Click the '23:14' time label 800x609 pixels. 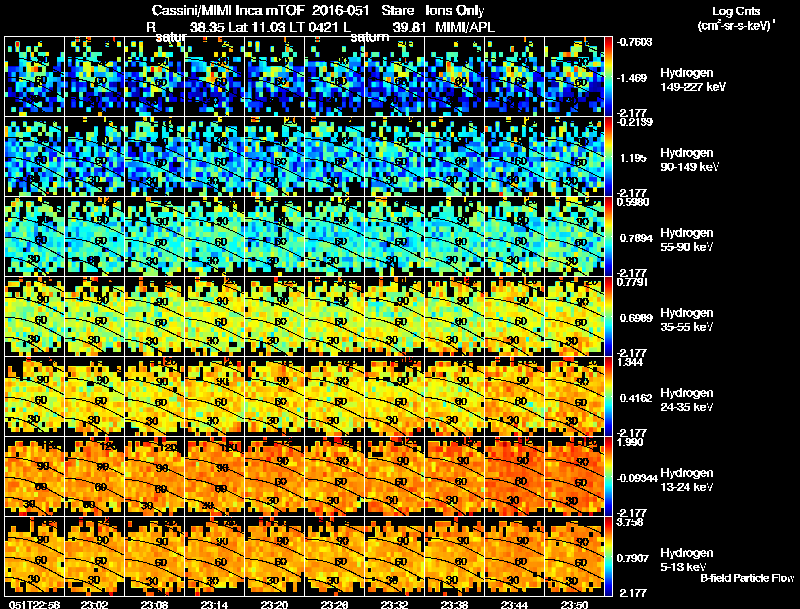tap(214, 604)
